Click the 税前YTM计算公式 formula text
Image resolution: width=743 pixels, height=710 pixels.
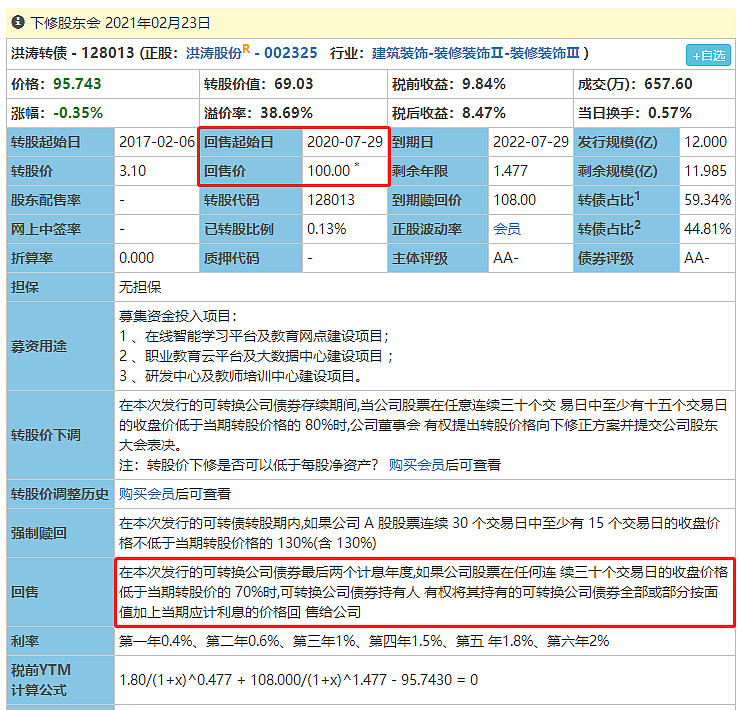(298, 679)
